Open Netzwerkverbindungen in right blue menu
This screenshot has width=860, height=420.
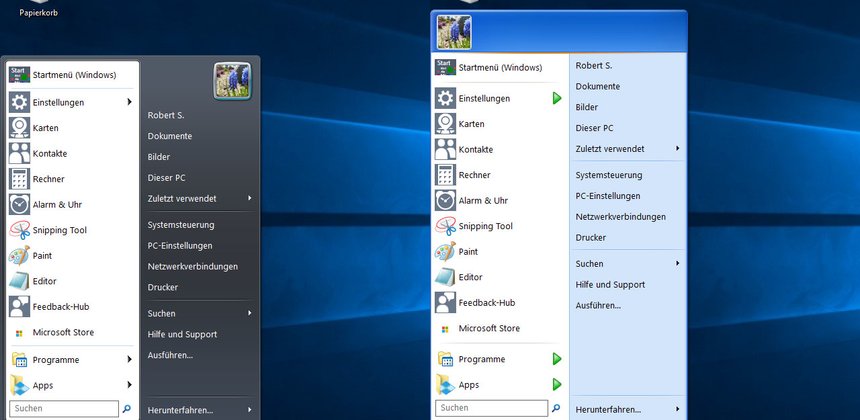click(621, 217)
